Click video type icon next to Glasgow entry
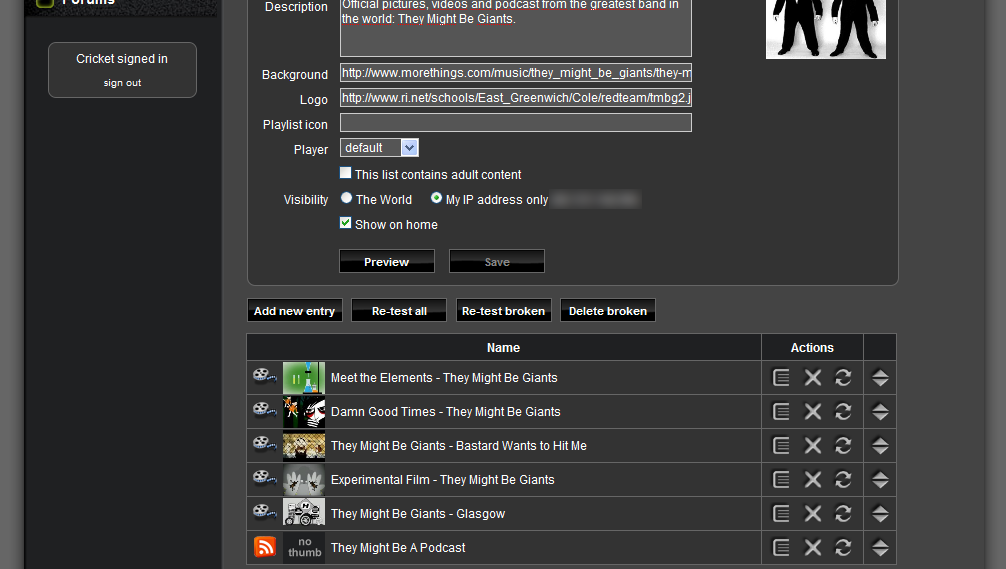1006x569 pixels. pyautogui.click(x=264, y=513)
